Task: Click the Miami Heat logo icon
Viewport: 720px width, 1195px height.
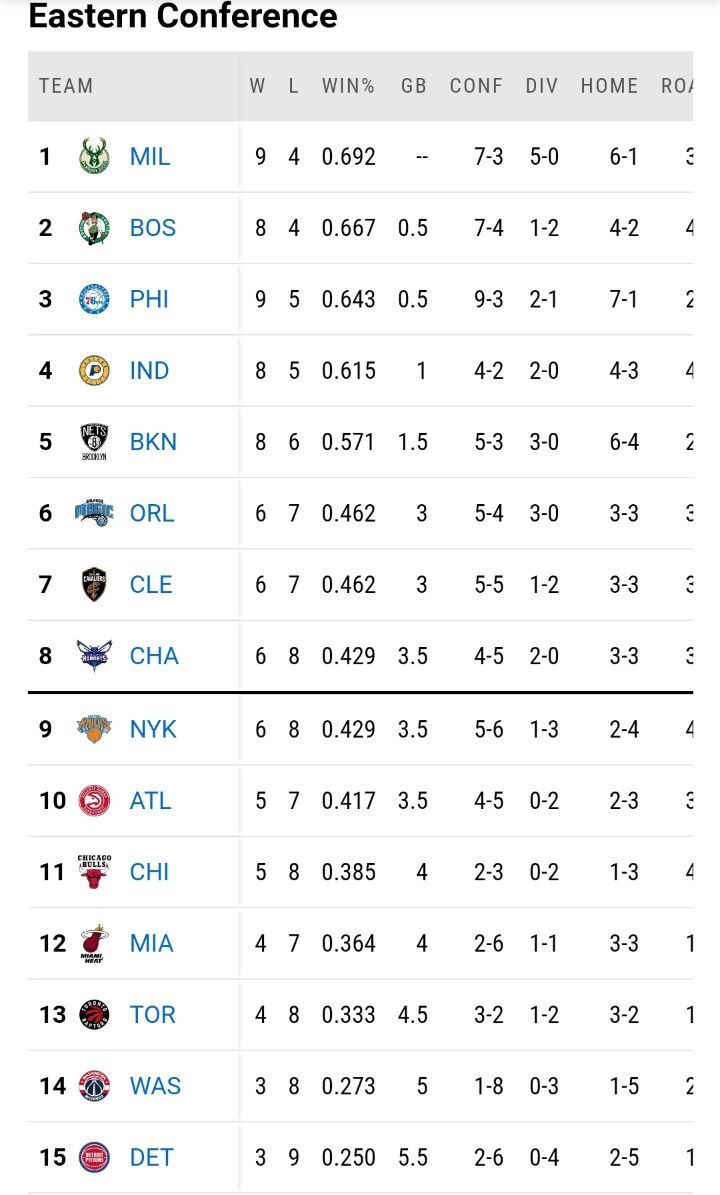Action: 94,943
